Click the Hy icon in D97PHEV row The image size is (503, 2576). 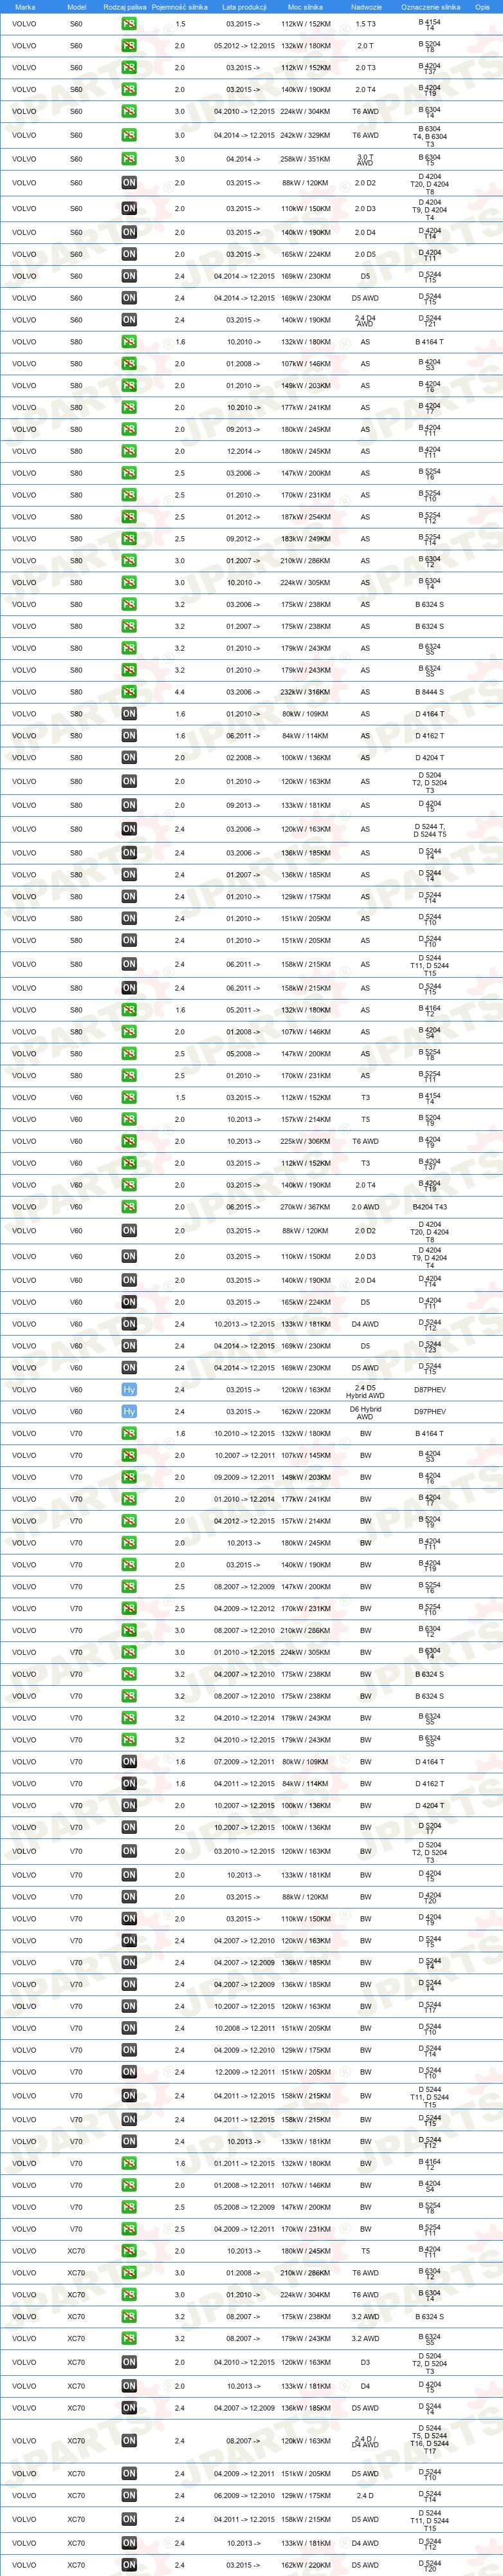tap(129, 1411)
